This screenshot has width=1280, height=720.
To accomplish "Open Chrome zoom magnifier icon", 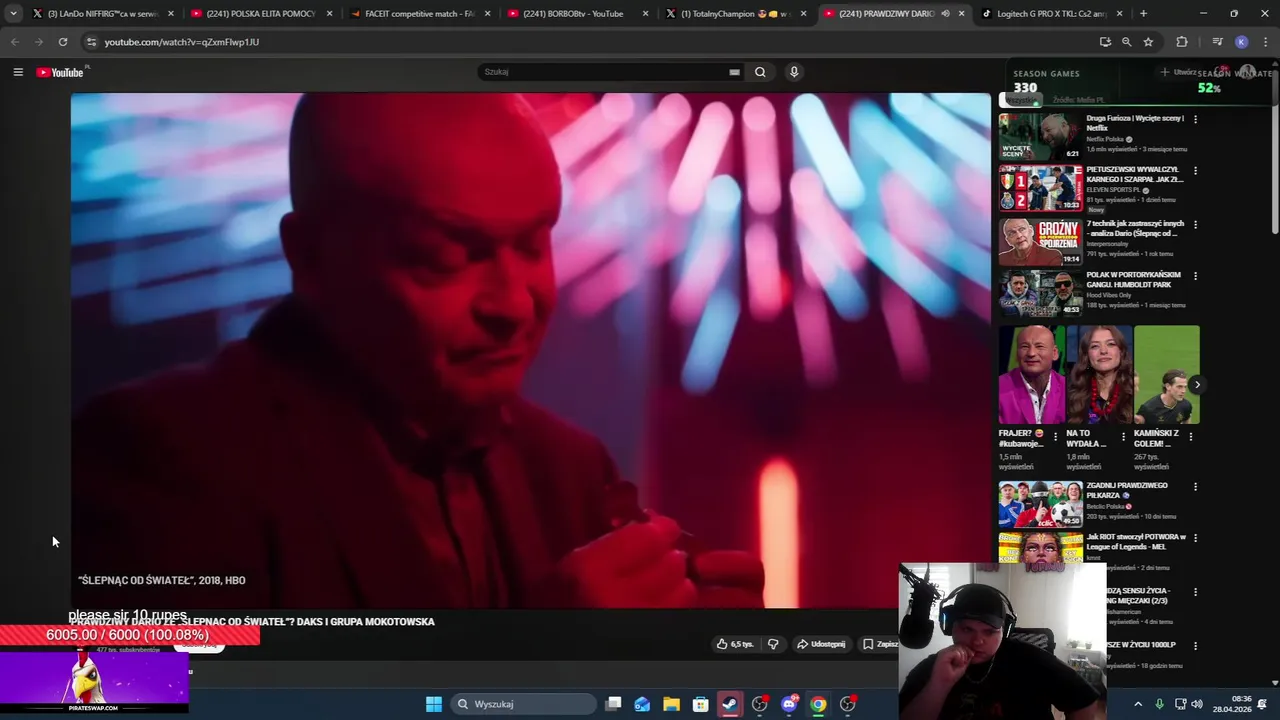I will click(x=1126, y=42).
